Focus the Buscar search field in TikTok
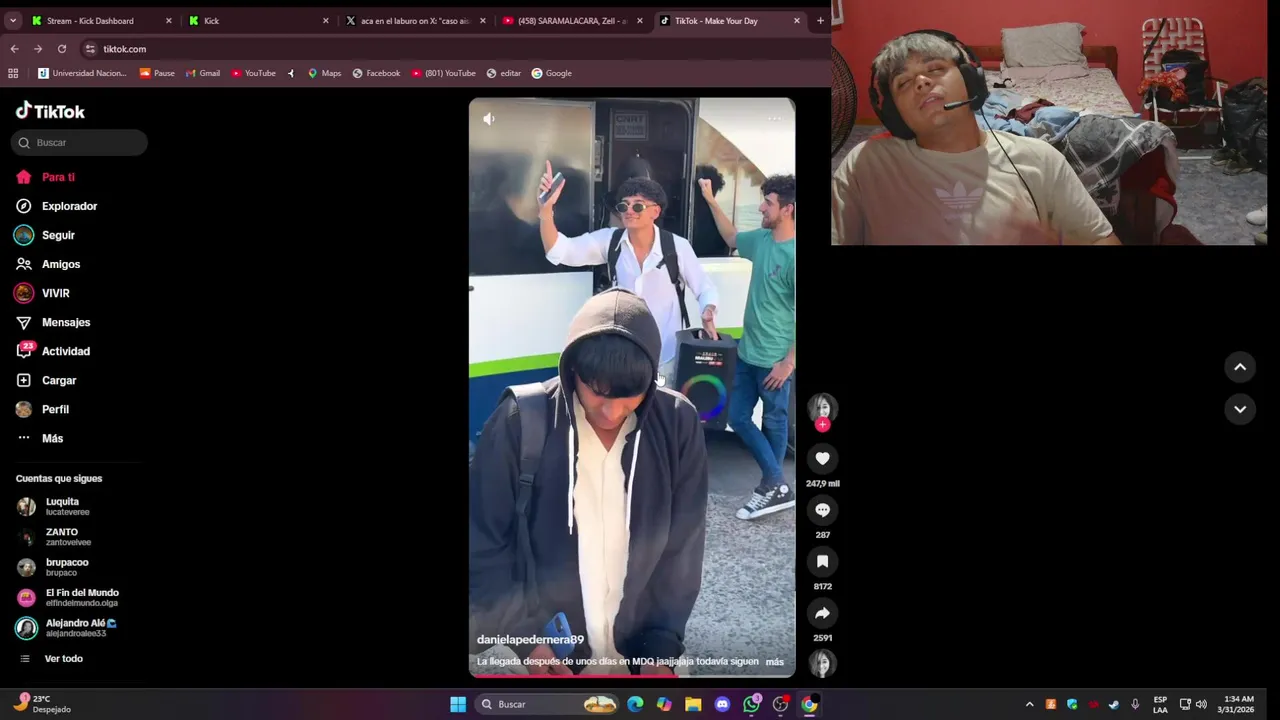Viewport: 1280px width, 720px height. pos(79,143)
